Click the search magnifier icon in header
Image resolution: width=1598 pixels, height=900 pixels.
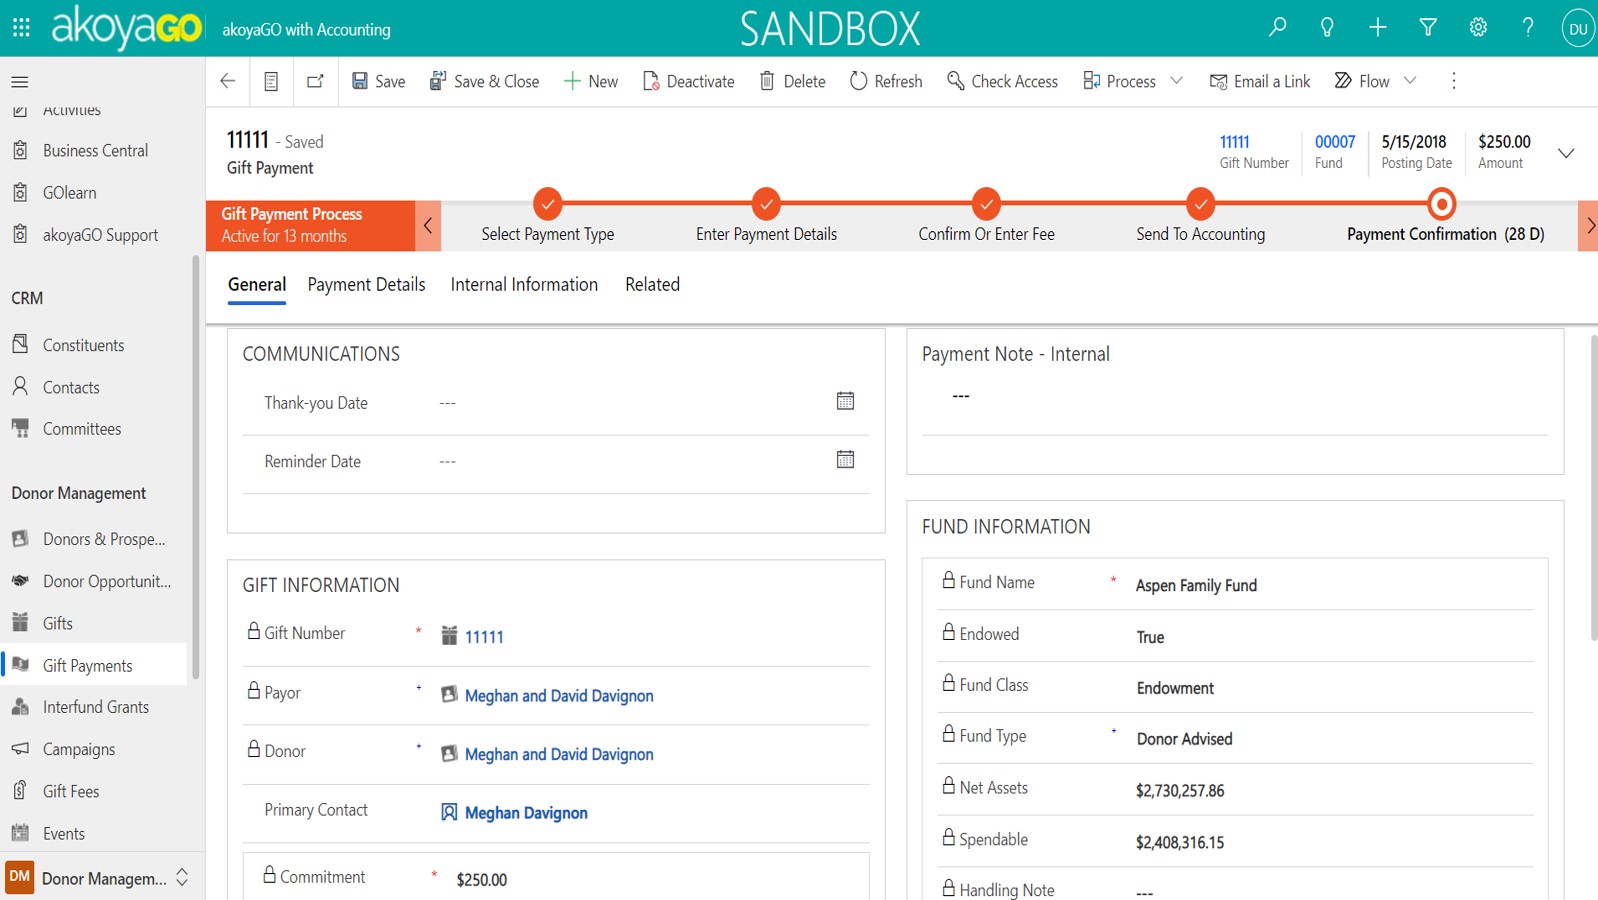click(x=1277, y=28)
